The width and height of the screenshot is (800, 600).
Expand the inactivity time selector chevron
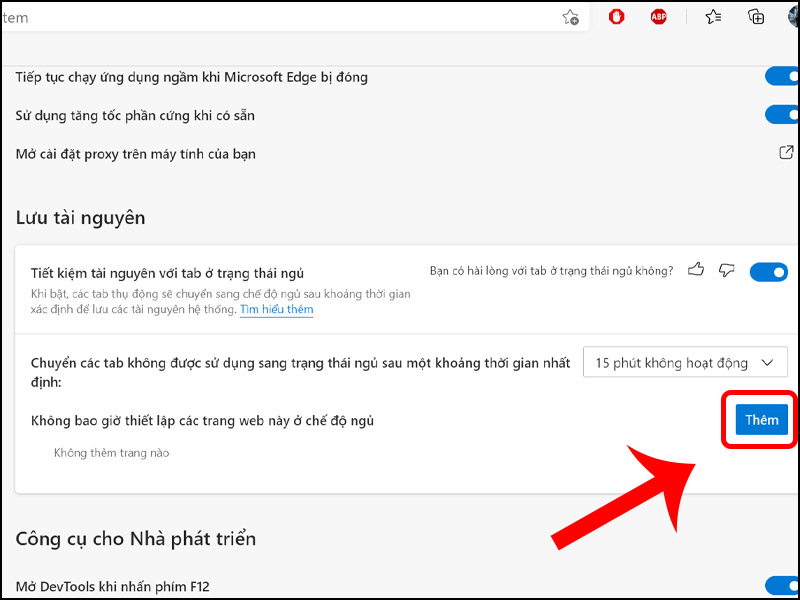click(767, 362)
